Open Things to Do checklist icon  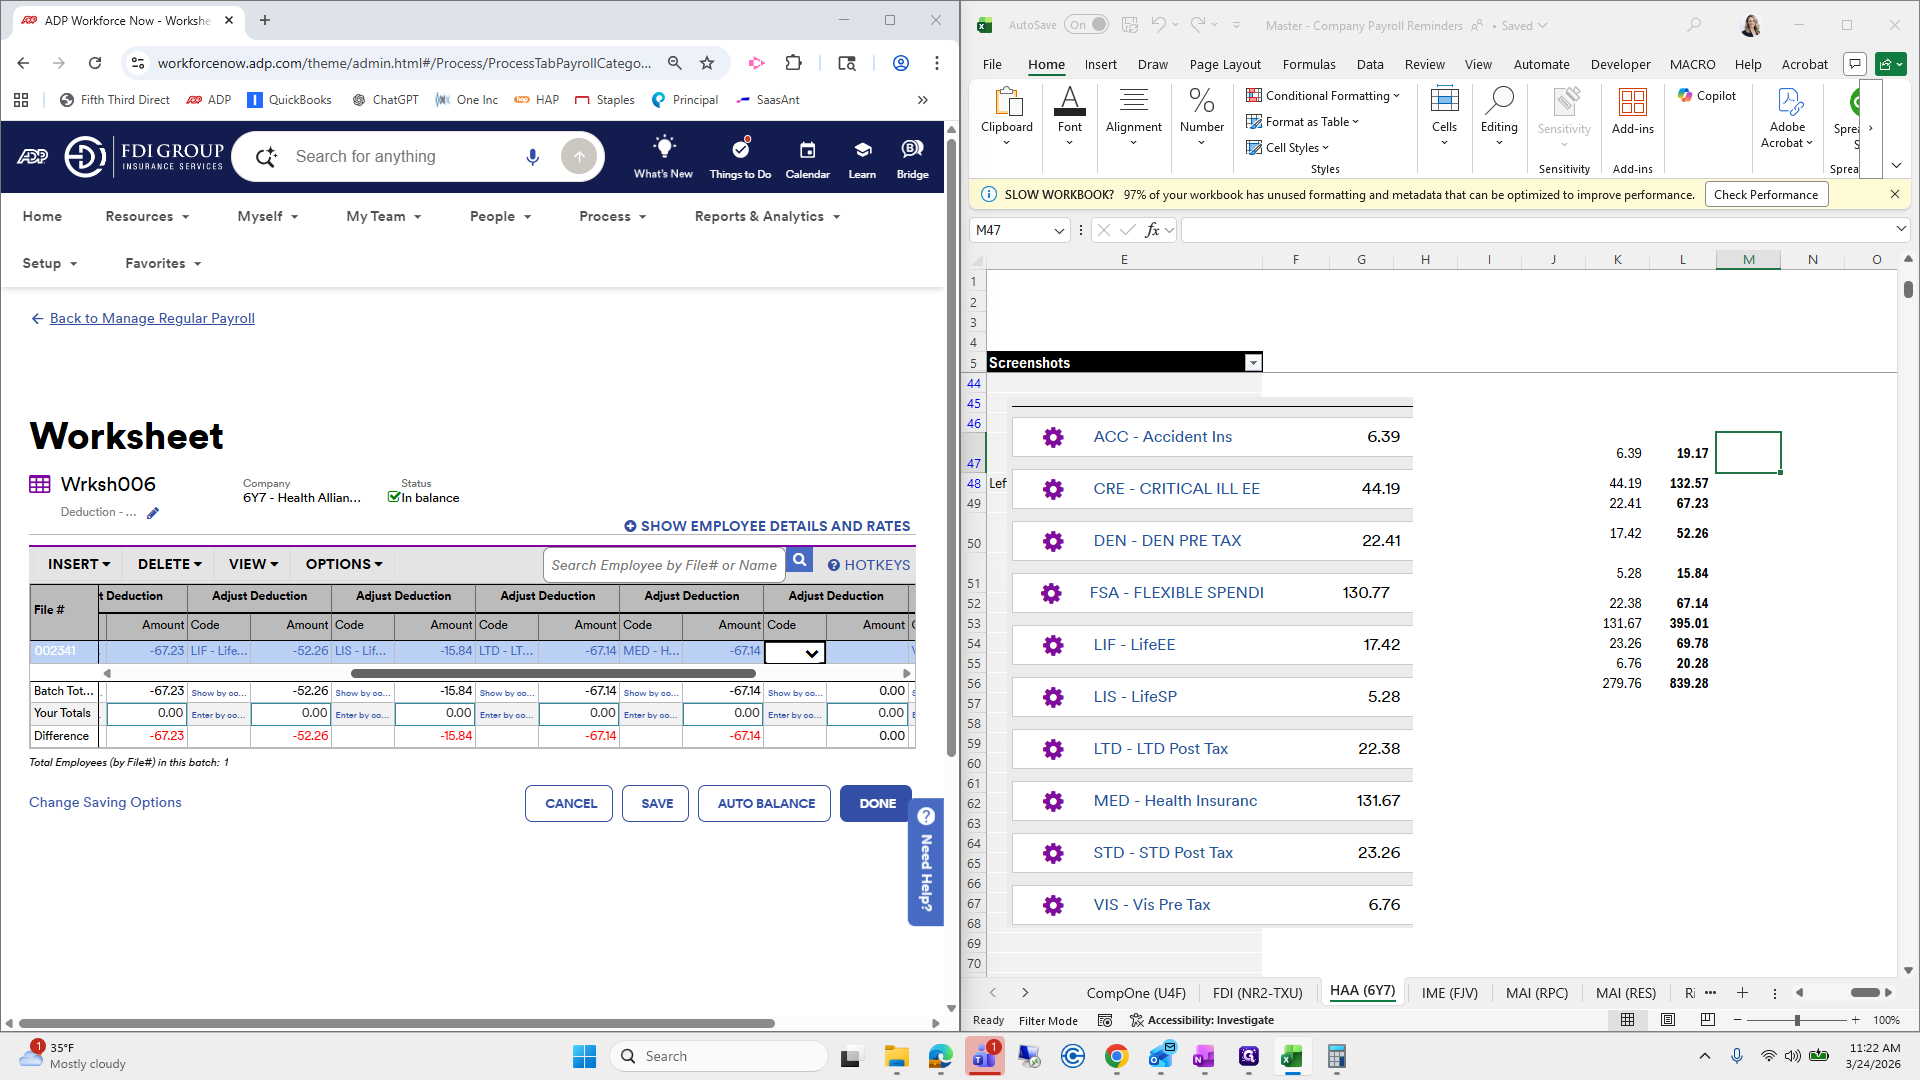coord(740,150)
